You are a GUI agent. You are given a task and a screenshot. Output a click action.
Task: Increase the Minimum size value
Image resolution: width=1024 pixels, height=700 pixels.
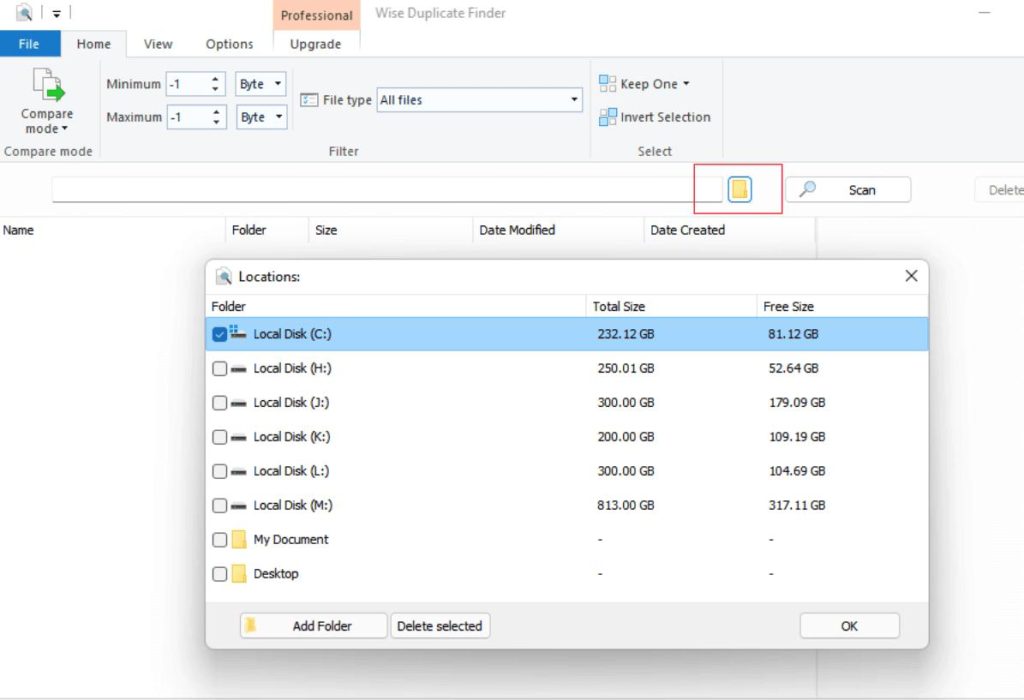click(215, 79)
